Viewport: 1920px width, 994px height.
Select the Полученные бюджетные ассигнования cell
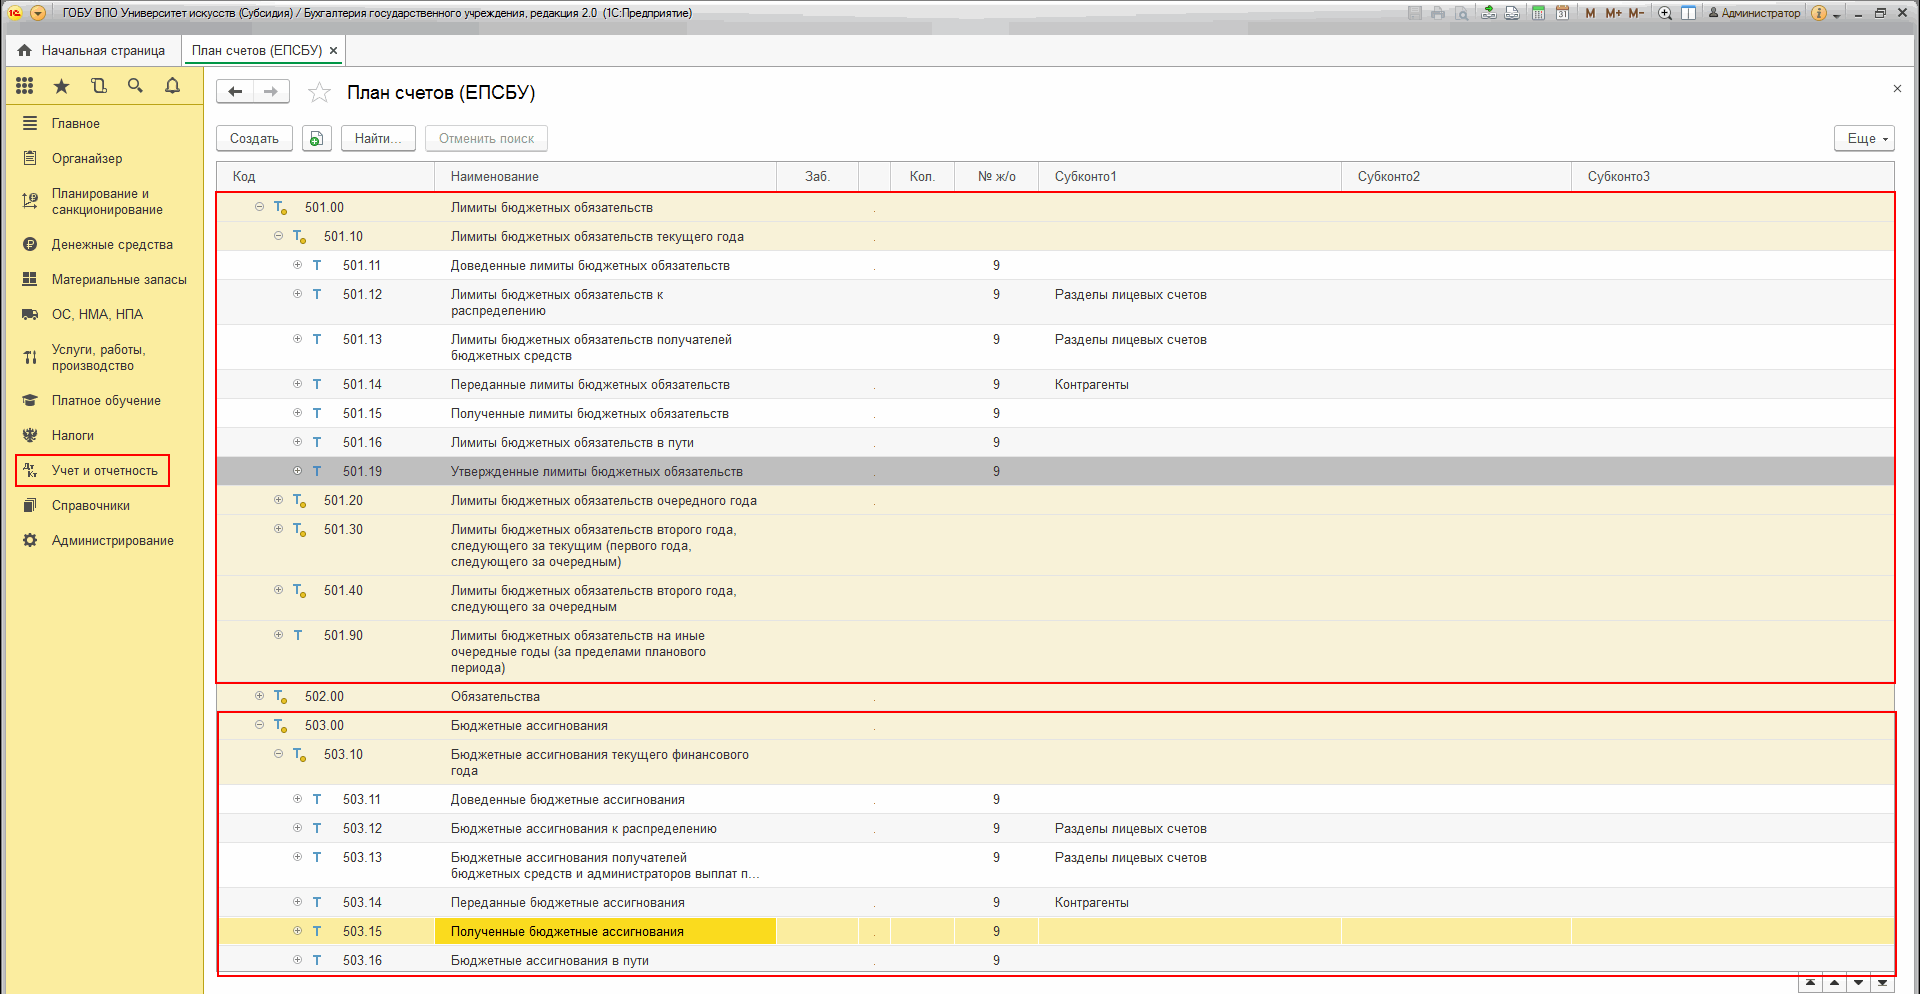point(606,931)
